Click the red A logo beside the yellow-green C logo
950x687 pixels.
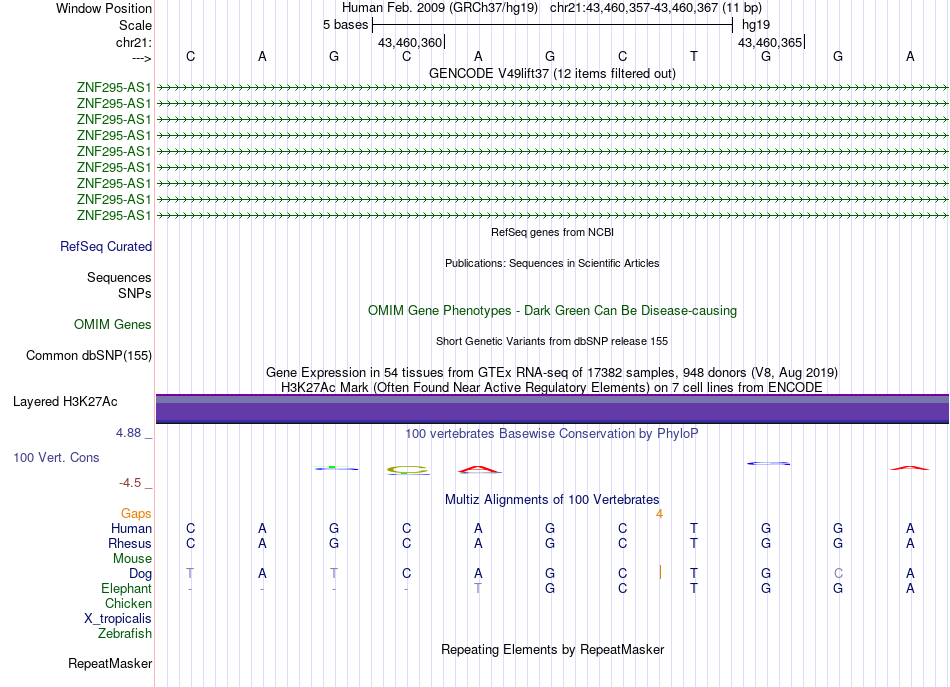point(479,469)
